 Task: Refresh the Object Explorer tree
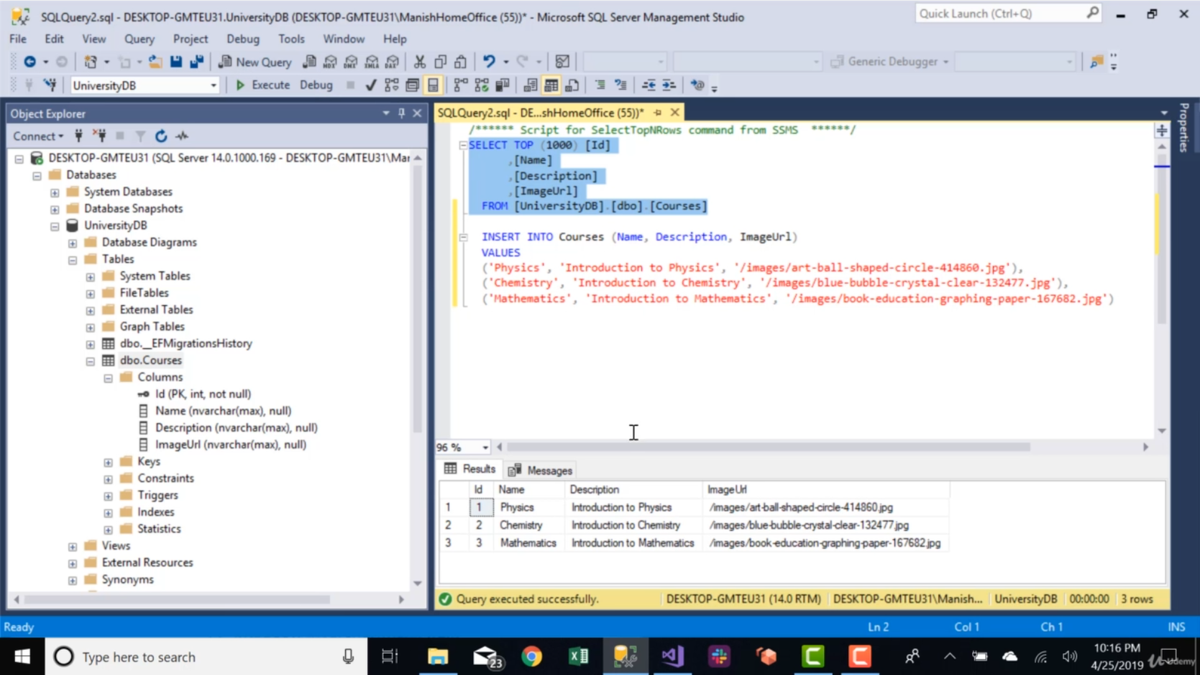[161, 136]
